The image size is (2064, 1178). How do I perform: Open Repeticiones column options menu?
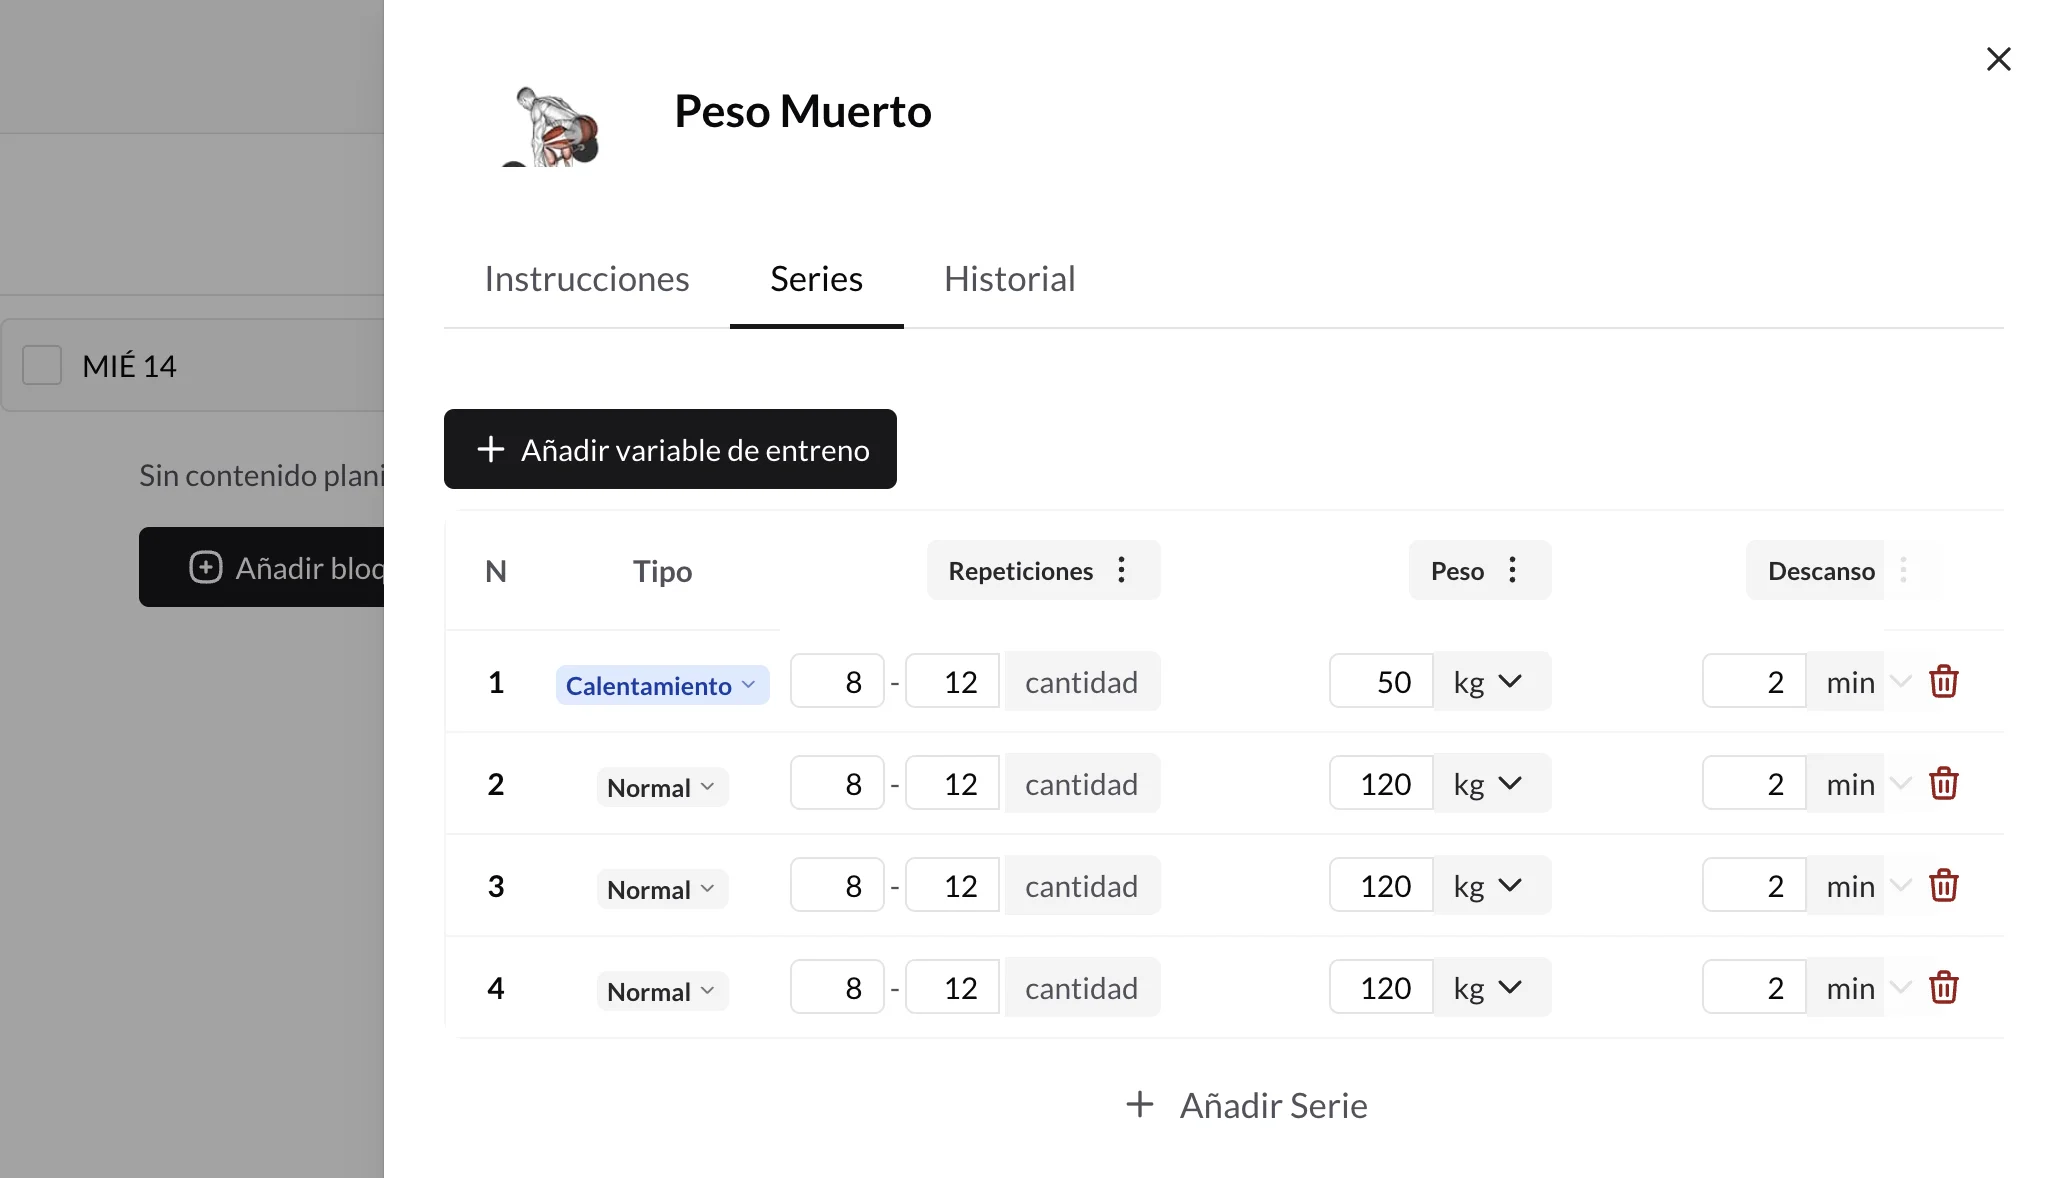[x=1122, y=570]
